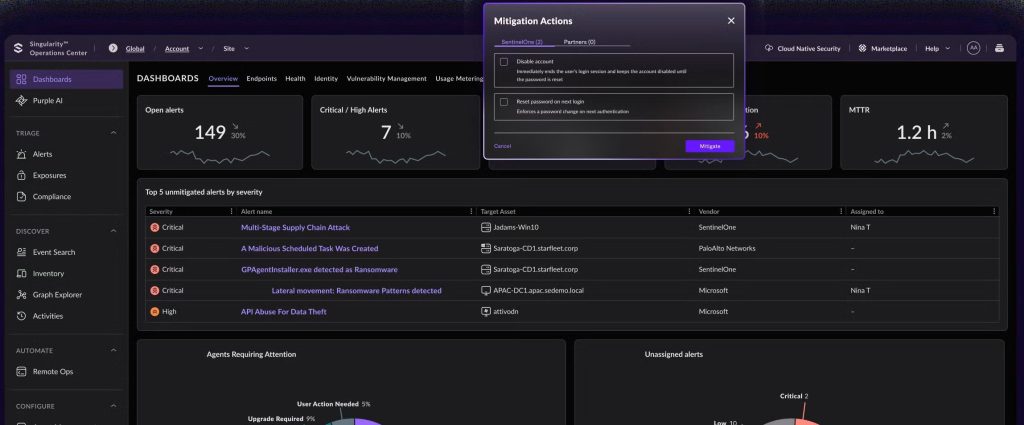Click the scope arrow icon before Global

click(113, 48)
